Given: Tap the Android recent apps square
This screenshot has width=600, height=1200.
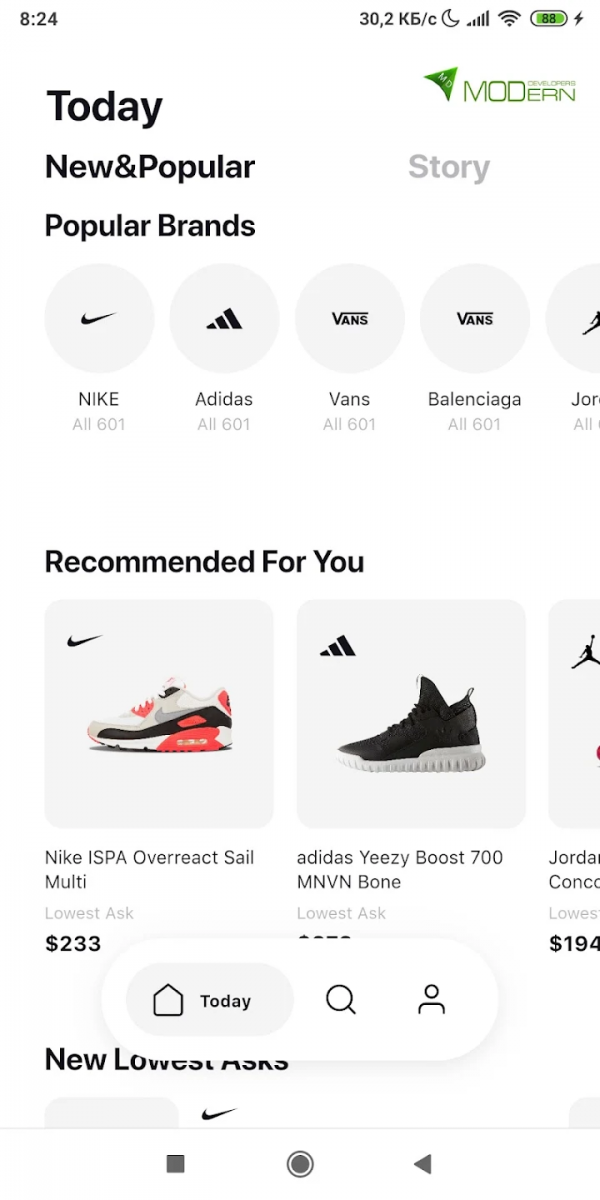Looking at the screenshot, I should (176, 1163).
